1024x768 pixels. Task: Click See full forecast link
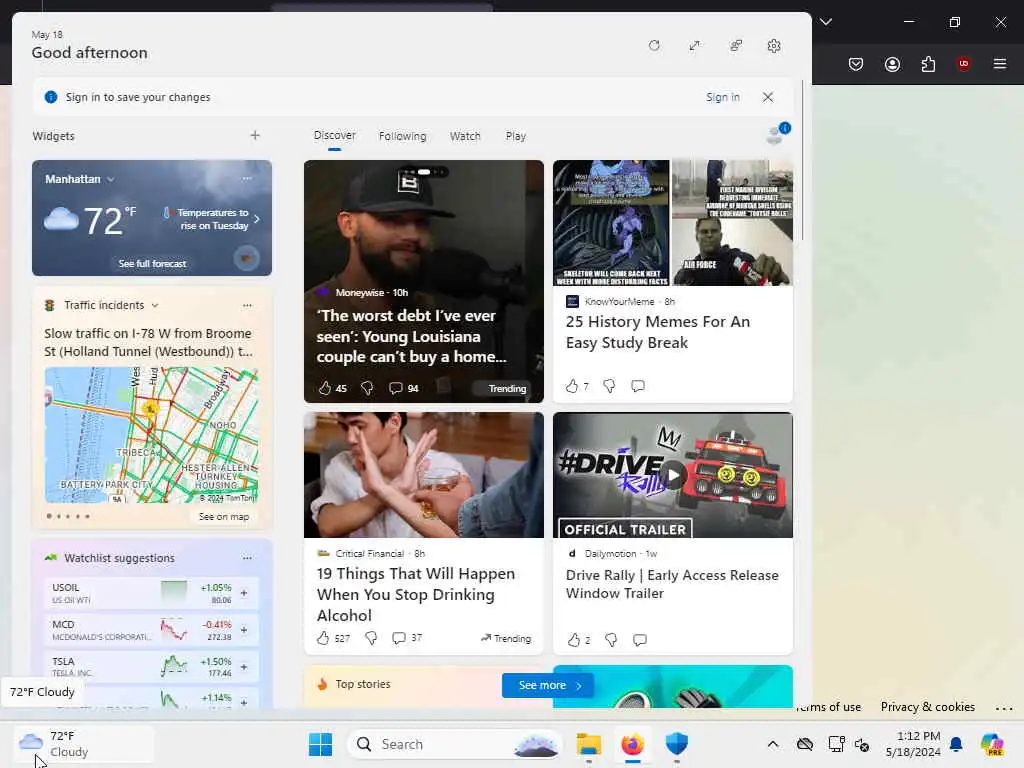click(152, 263)
